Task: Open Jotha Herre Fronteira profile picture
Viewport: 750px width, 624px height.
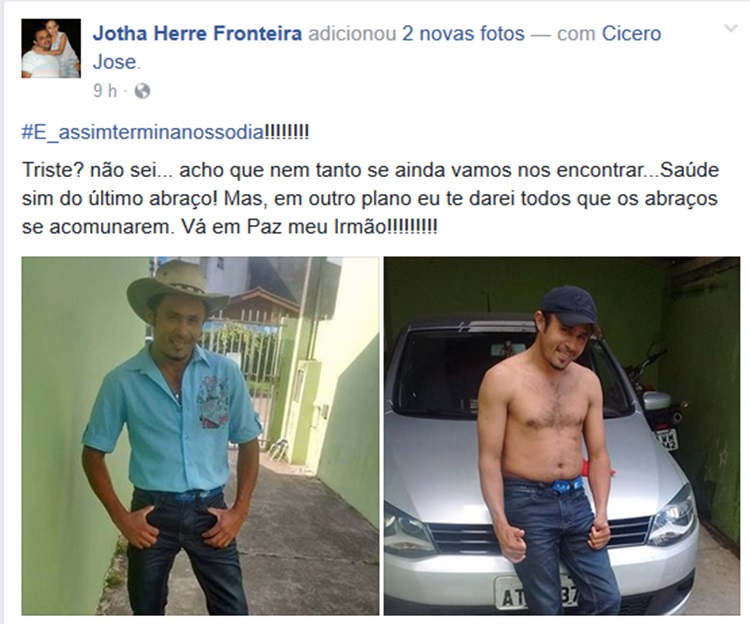Action: click(51, 48)
